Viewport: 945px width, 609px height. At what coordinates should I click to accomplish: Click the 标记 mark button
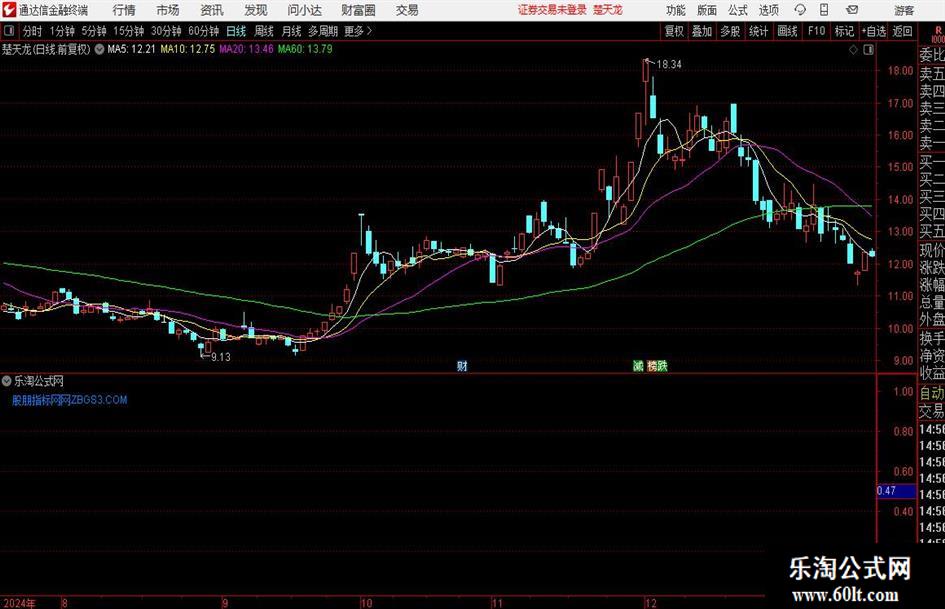pyautogui.click(x=844, y=31)
